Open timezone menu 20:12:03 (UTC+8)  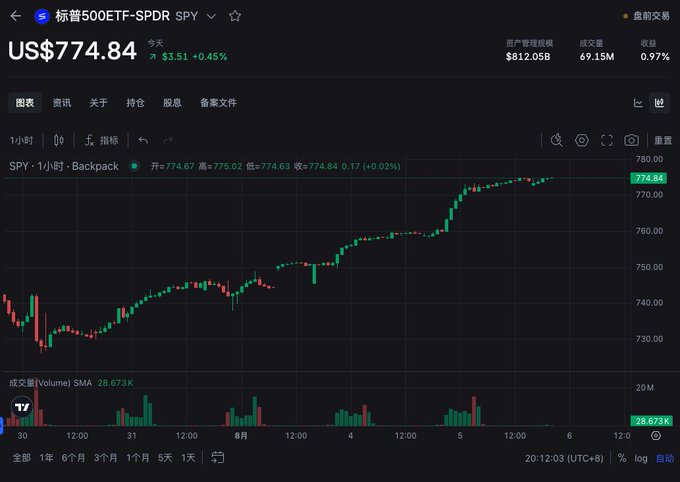[x=564, y=458]
